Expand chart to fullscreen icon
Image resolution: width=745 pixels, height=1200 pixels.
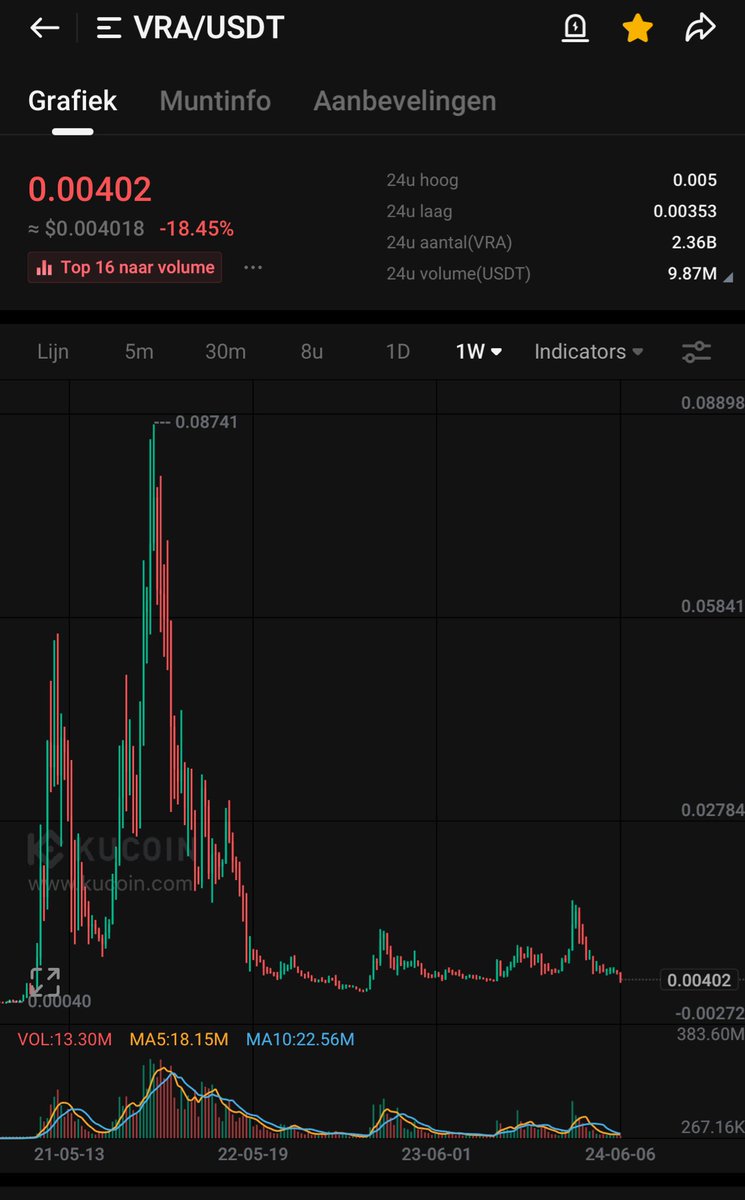coord(45,983)
